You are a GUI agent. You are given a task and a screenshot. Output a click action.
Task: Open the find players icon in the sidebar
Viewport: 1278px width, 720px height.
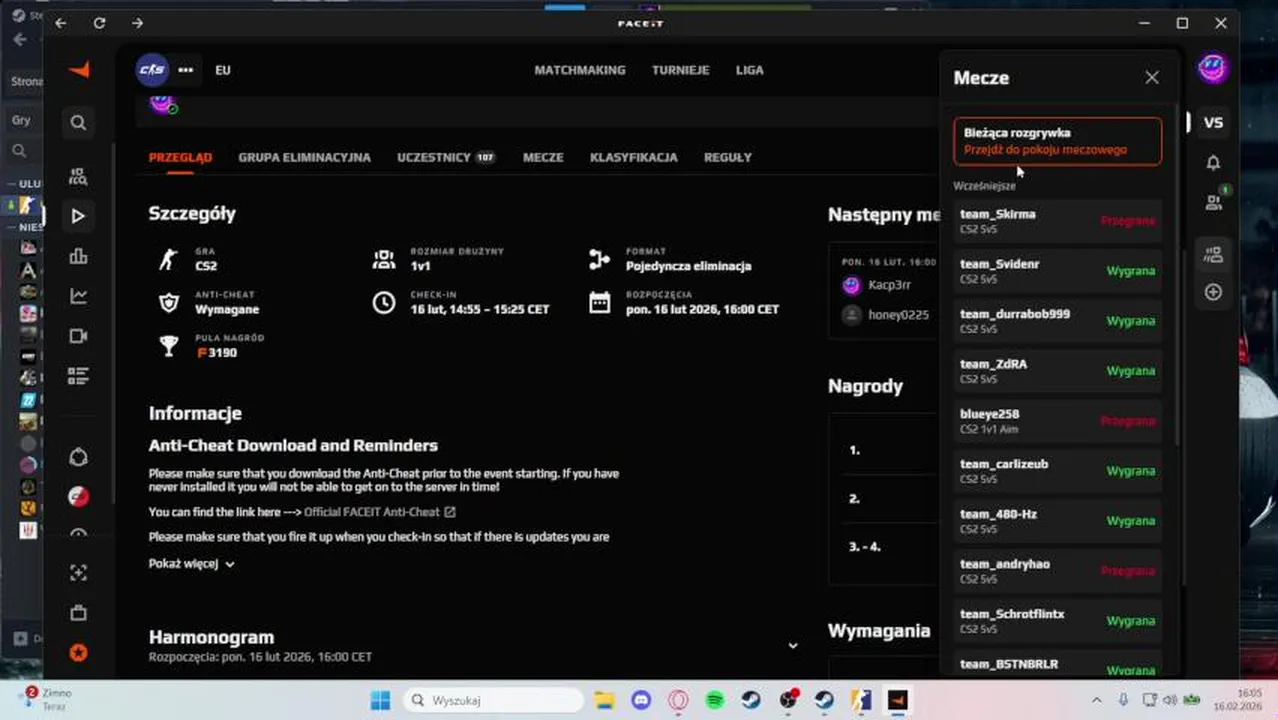pyautogui.click(x=78, y=177)
